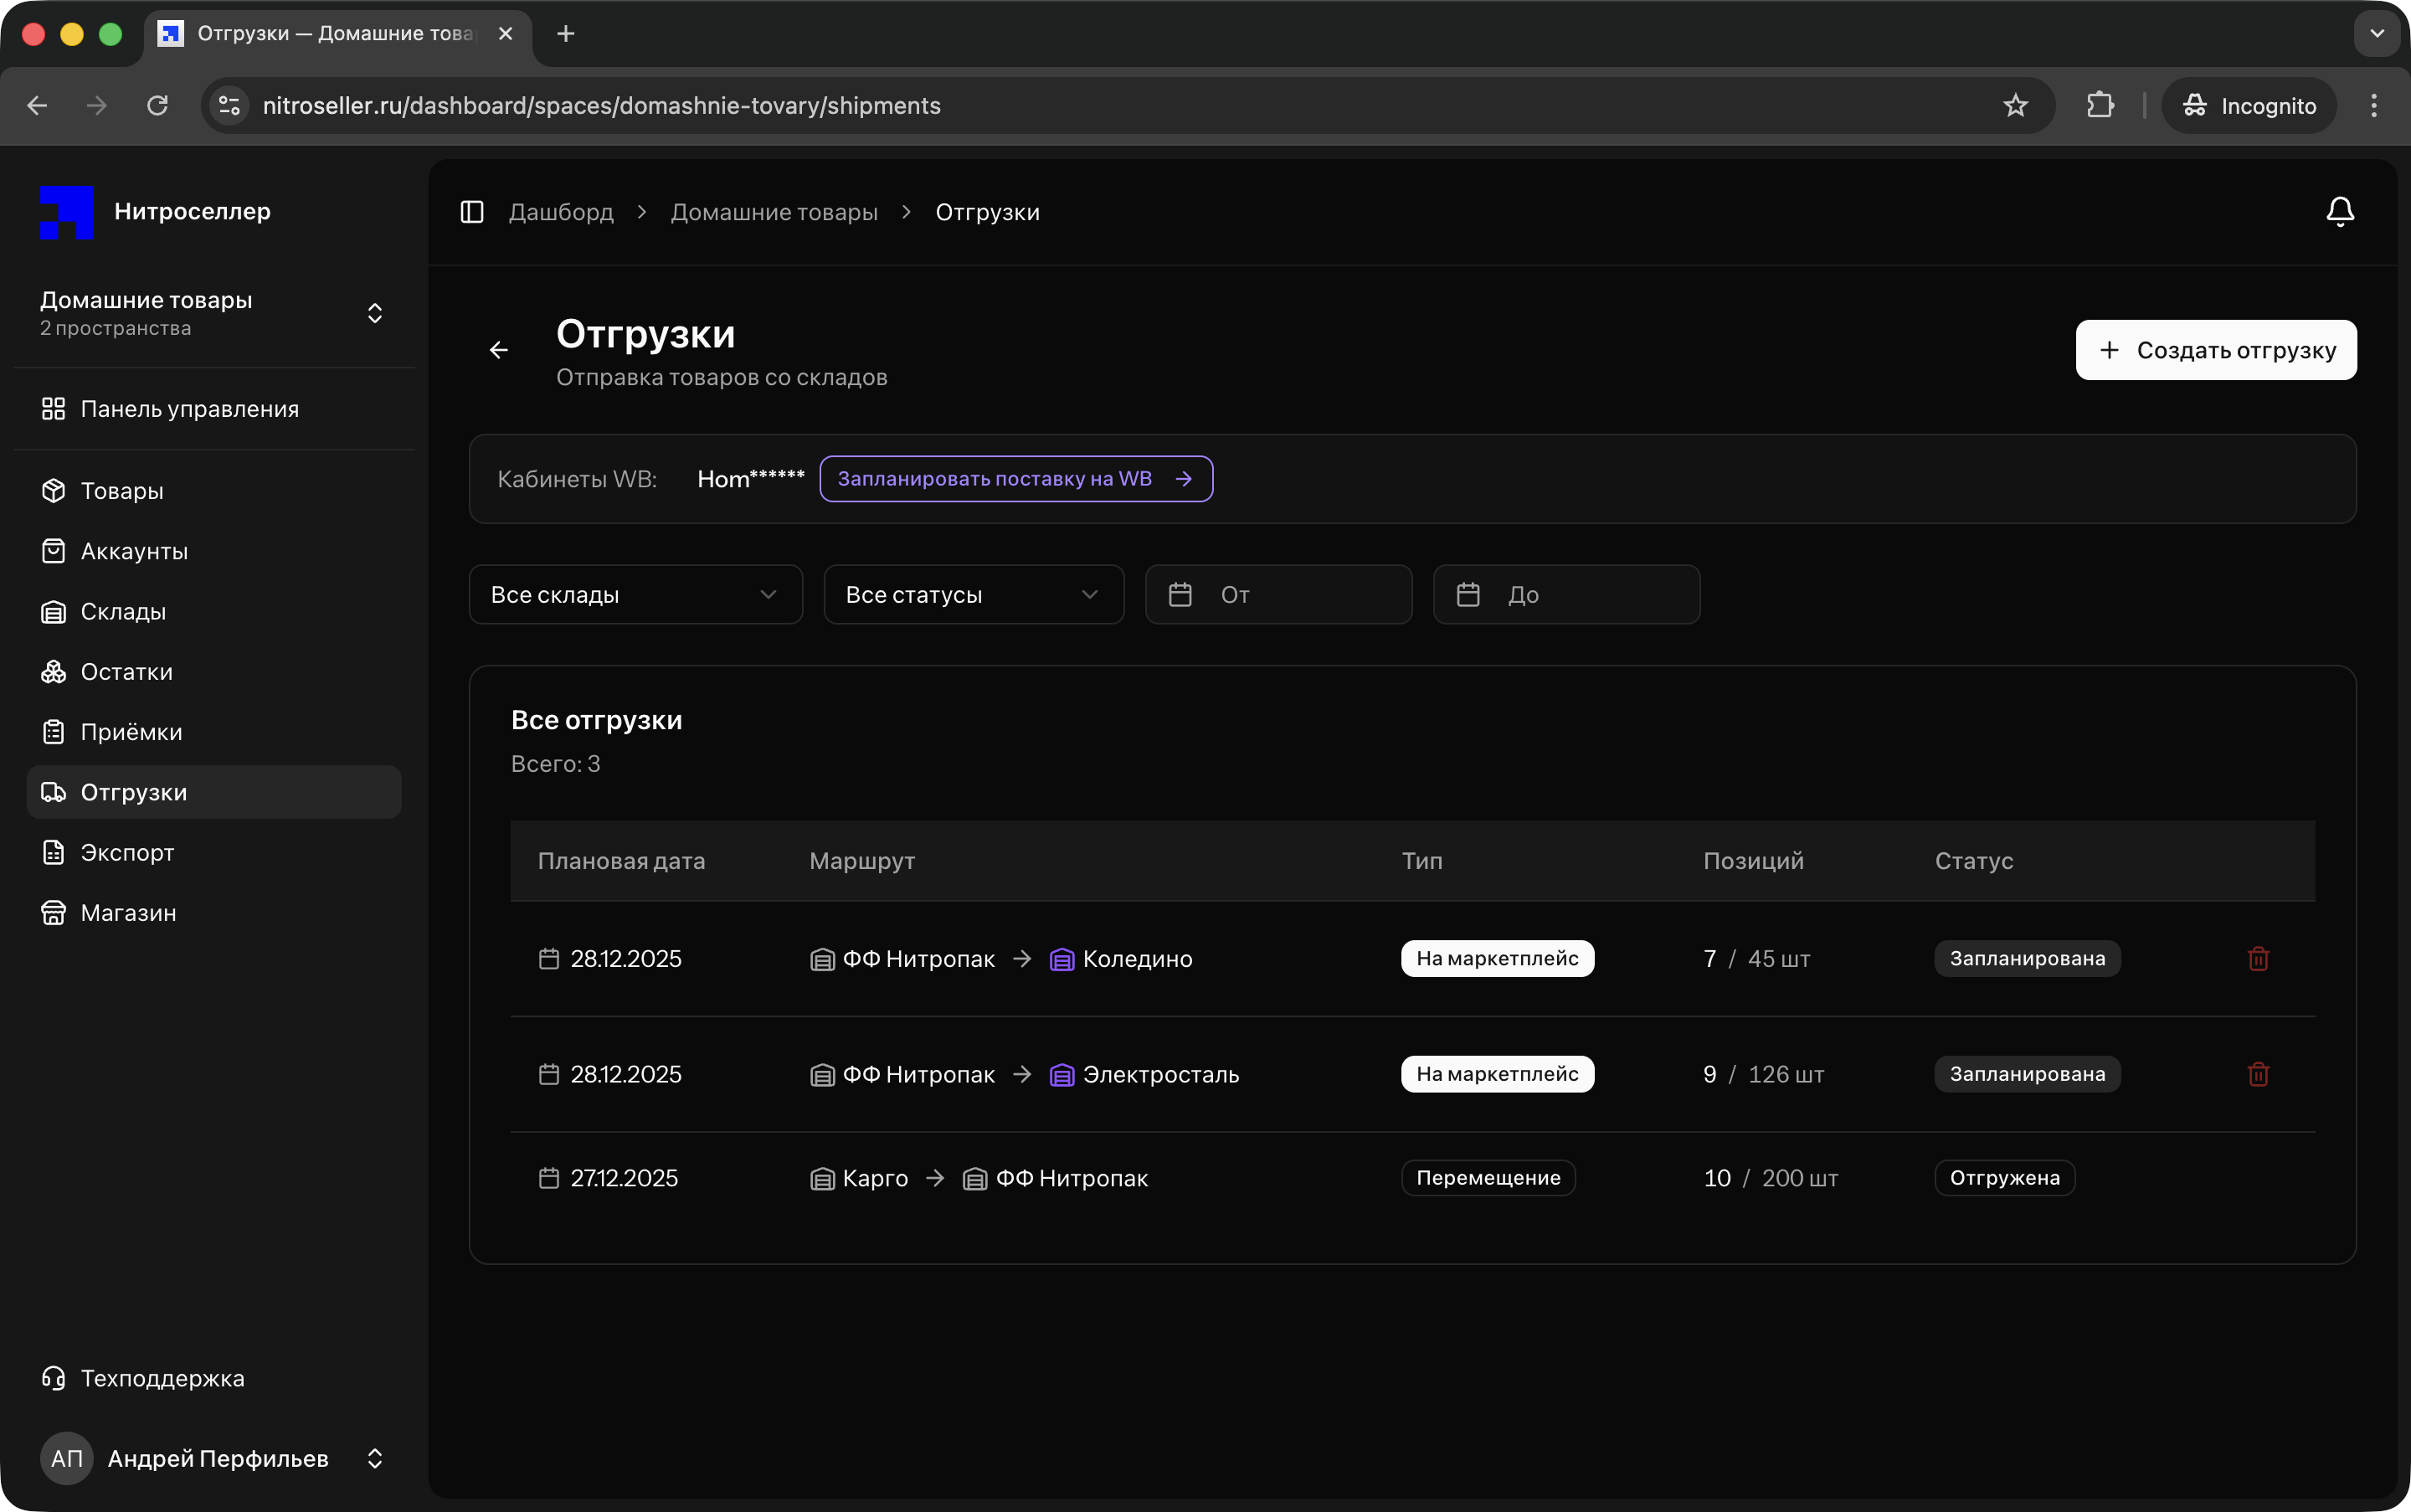Click the Создать отгрузку button

(x=2215, y=350)
